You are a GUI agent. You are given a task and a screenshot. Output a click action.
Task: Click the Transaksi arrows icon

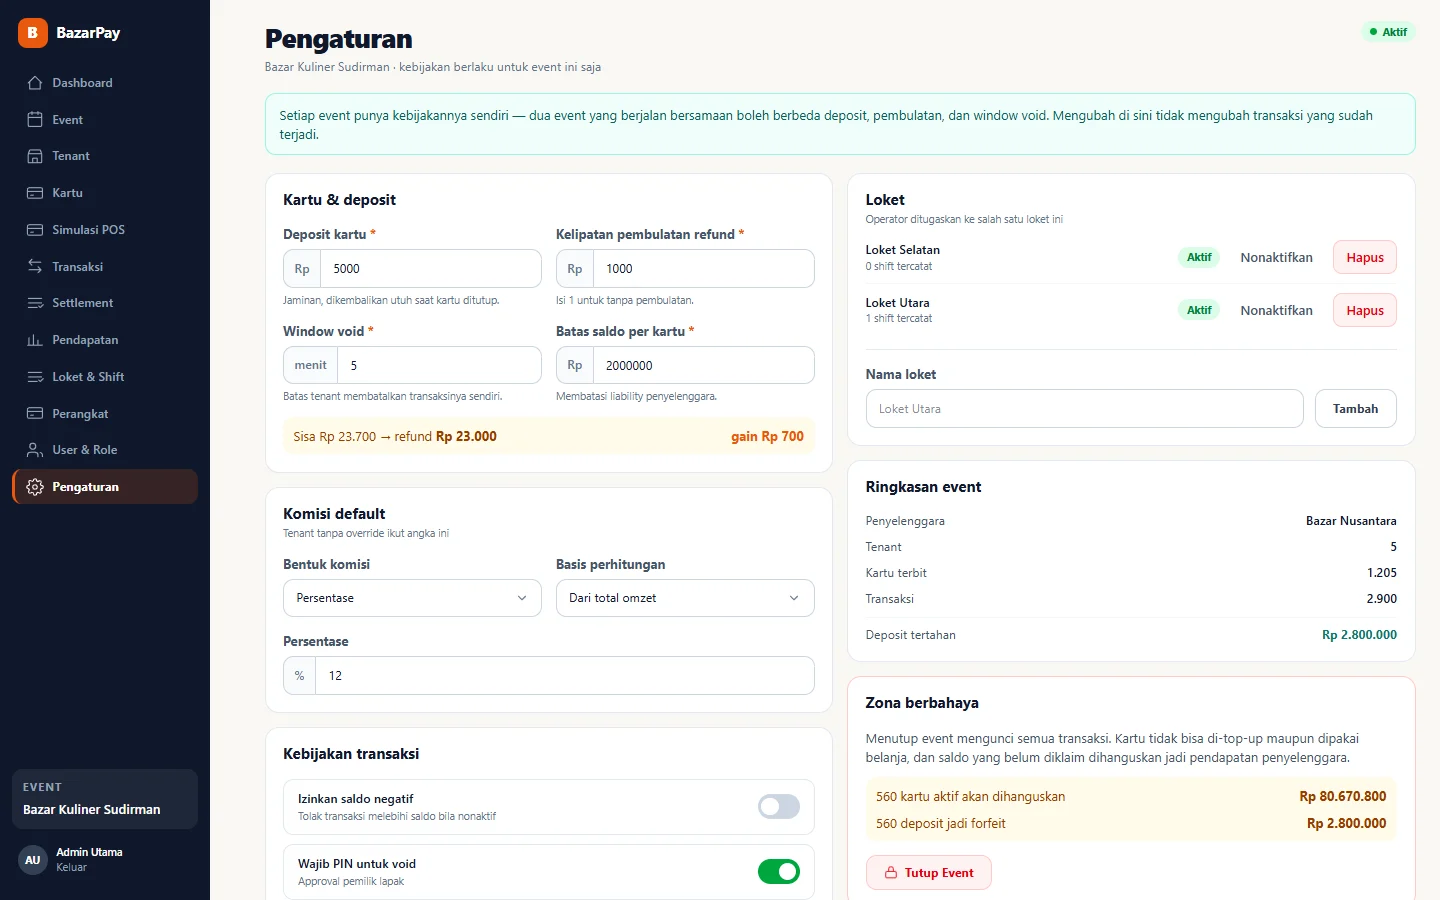[x=35, y=267]
